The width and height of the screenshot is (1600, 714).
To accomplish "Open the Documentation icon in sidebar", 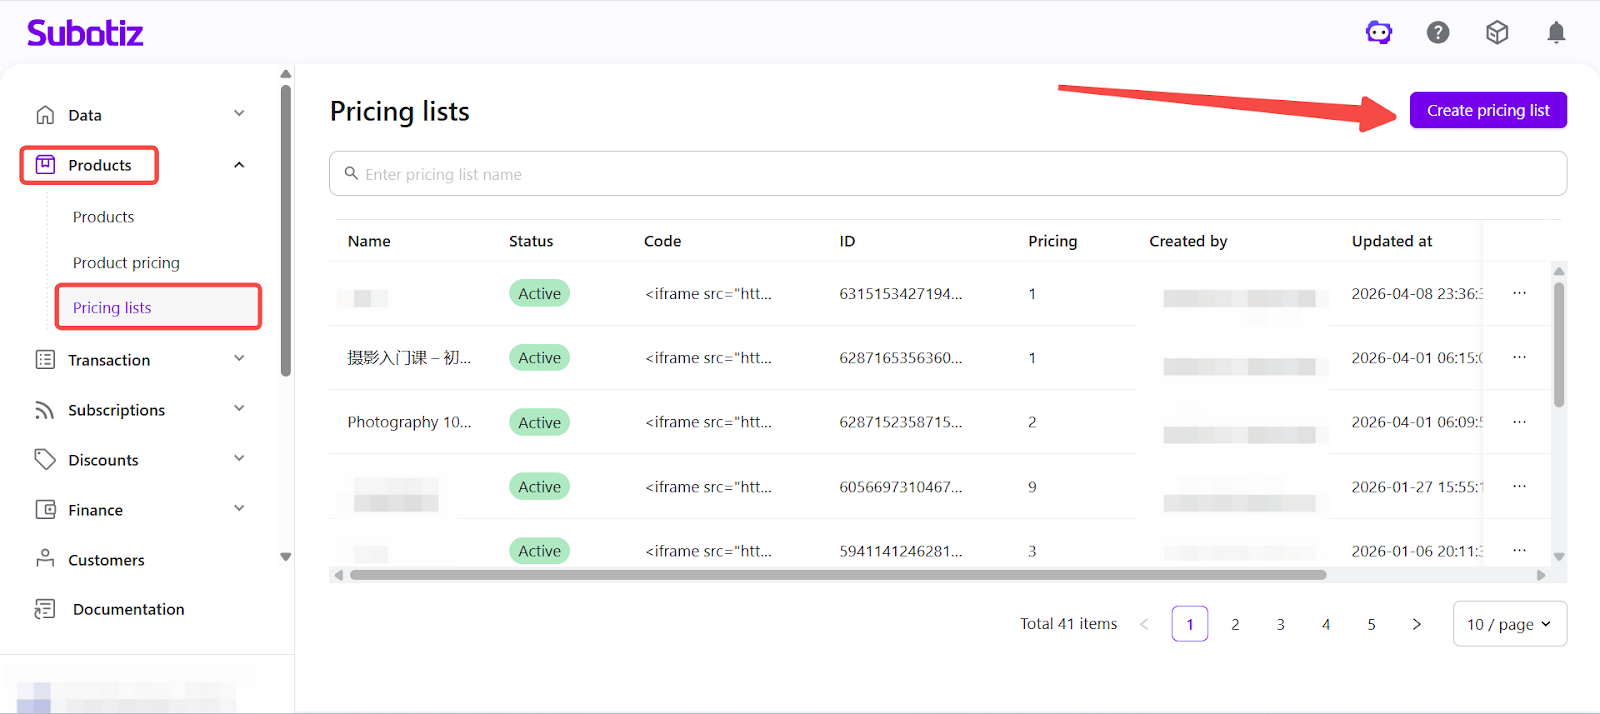I will click(x=45, y=609).
